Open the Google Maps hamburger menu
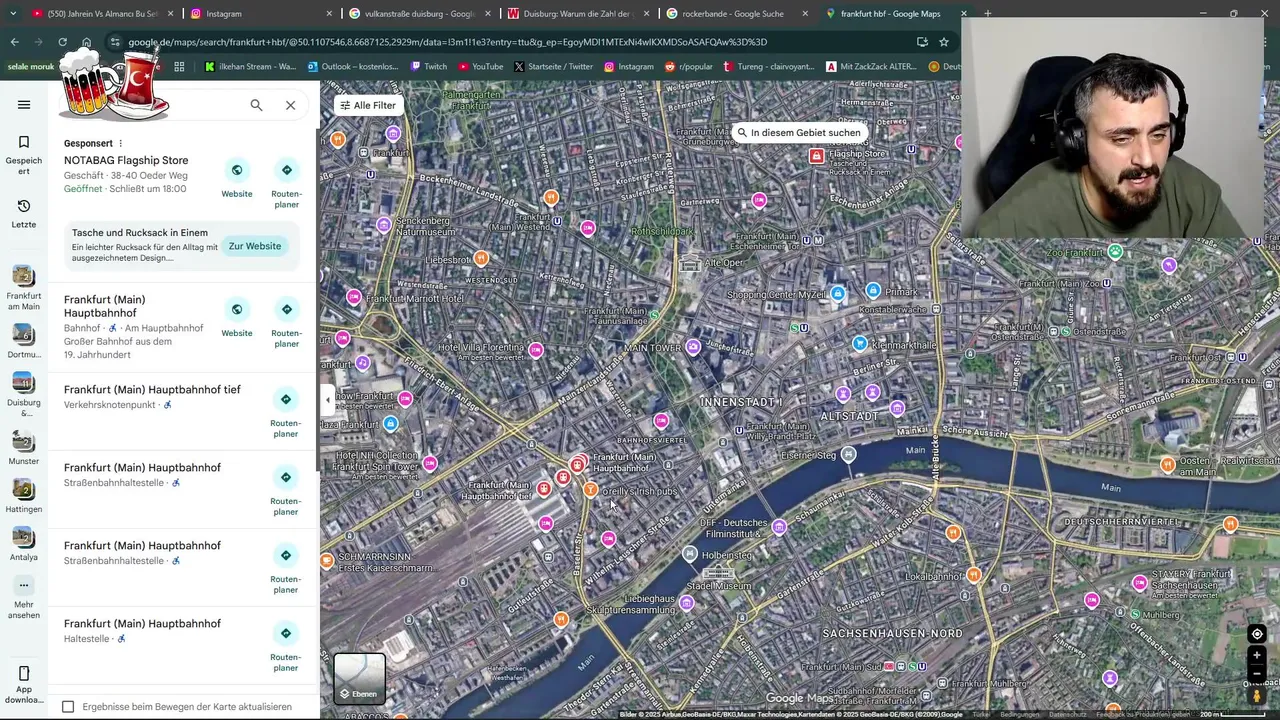The width and height of the screenshot is (1280, 720). [24, 105]
